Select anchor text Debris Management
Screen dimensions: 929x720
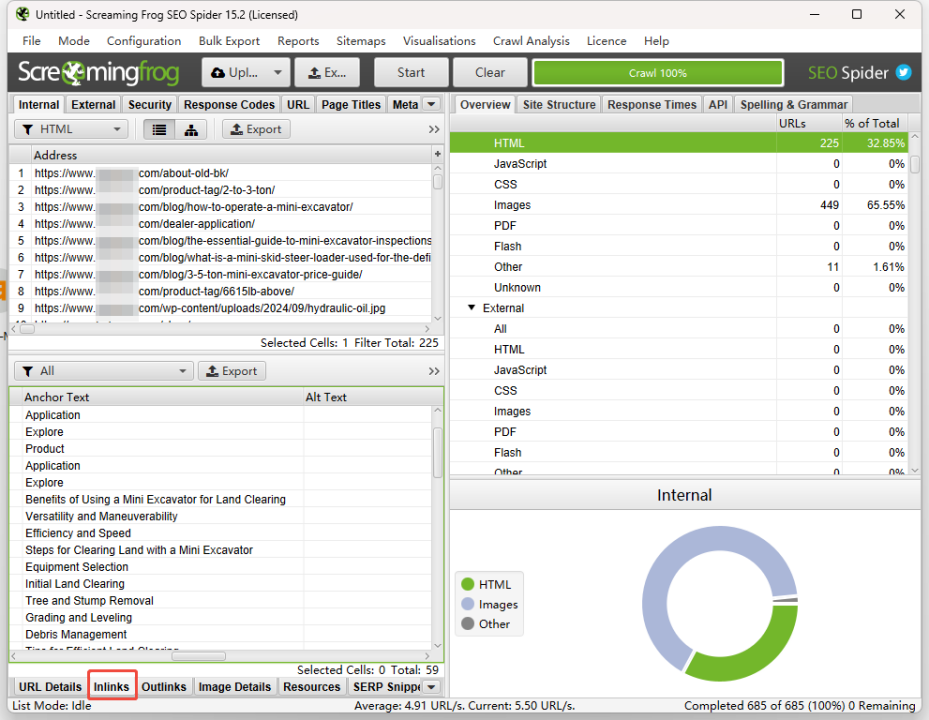pyautogui.click(x=76, y=634)
